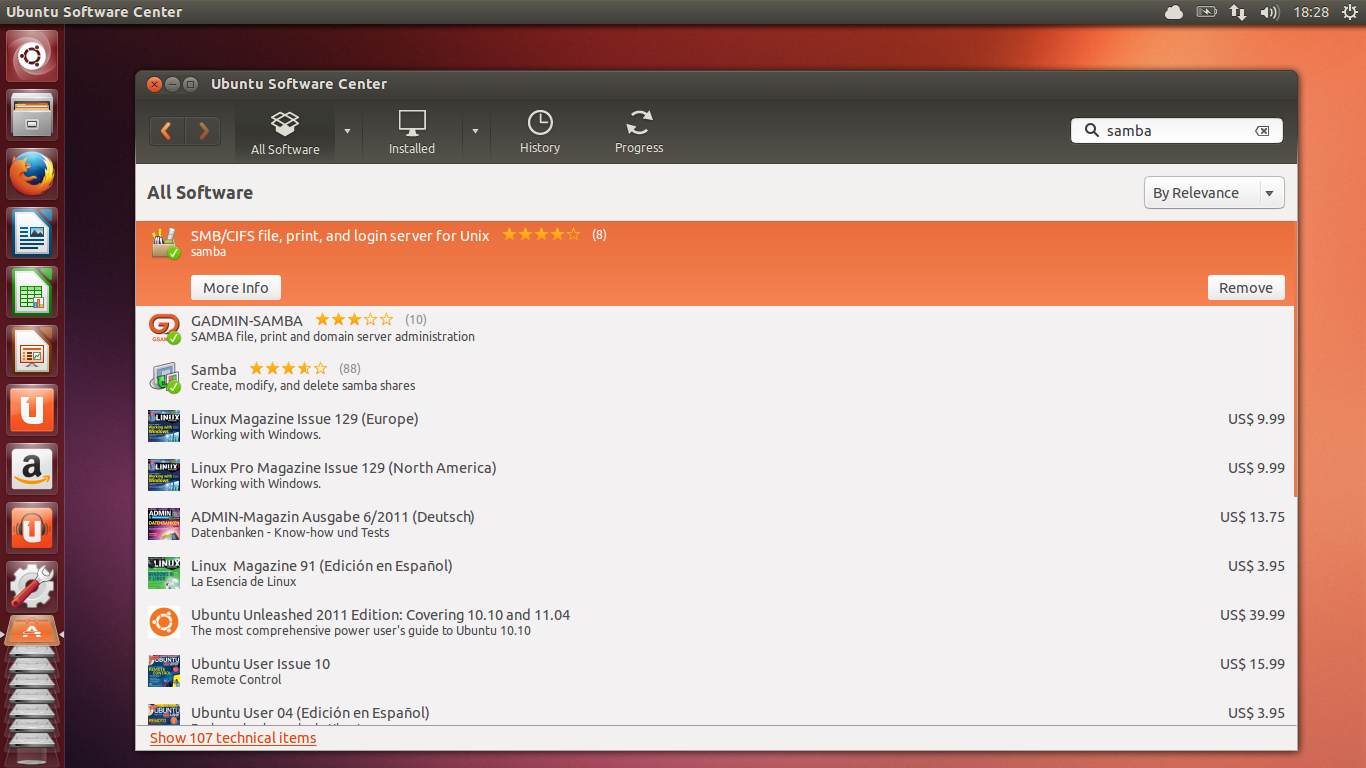Open the Ubuntu Dash home launcher
Screen dimensions: 1366x768
(x=32, y=56)
